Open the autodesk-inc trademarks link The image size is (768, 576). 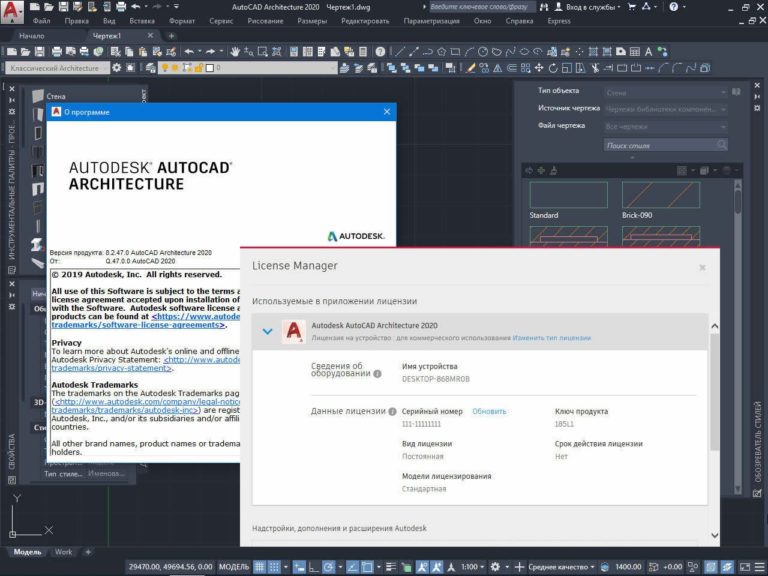125,410
